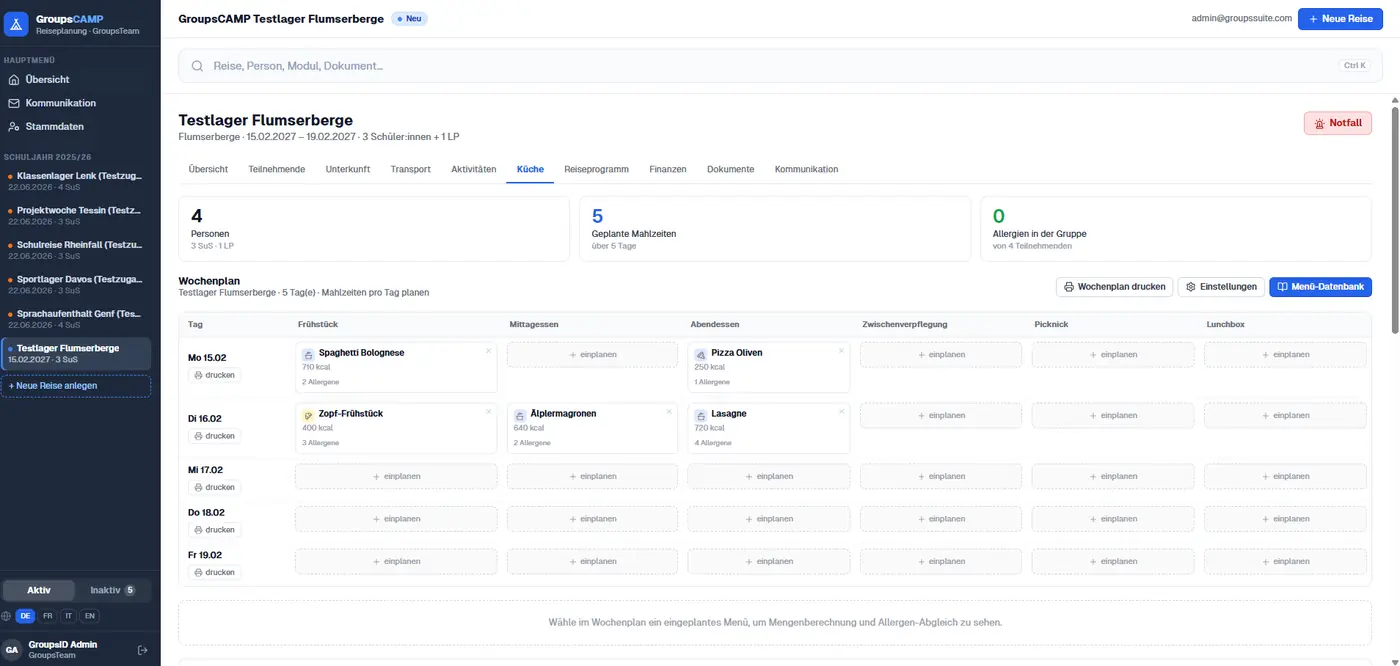Select the IT language option
Screen dimensions: 1400x666
pos(68,616)
